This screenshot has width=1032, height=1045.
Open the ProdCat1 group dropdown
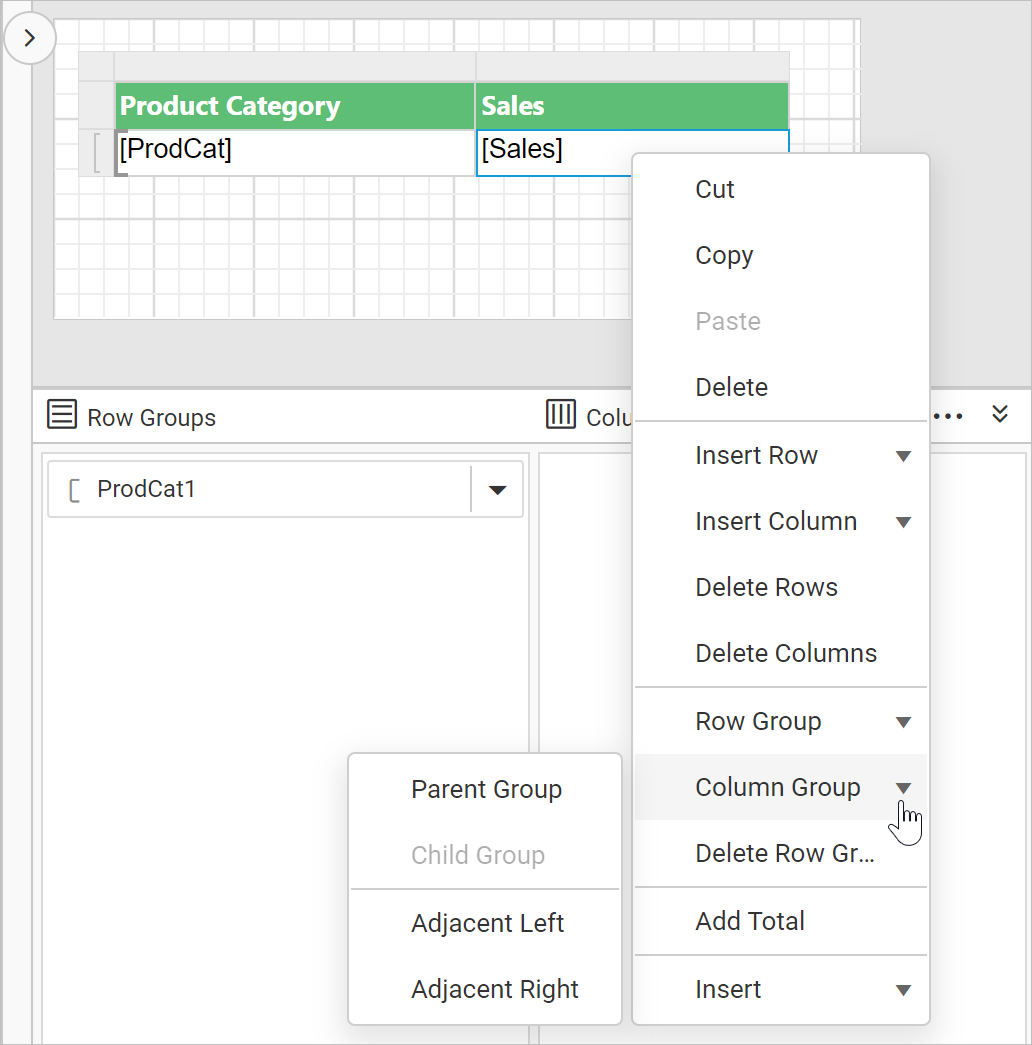497,489
